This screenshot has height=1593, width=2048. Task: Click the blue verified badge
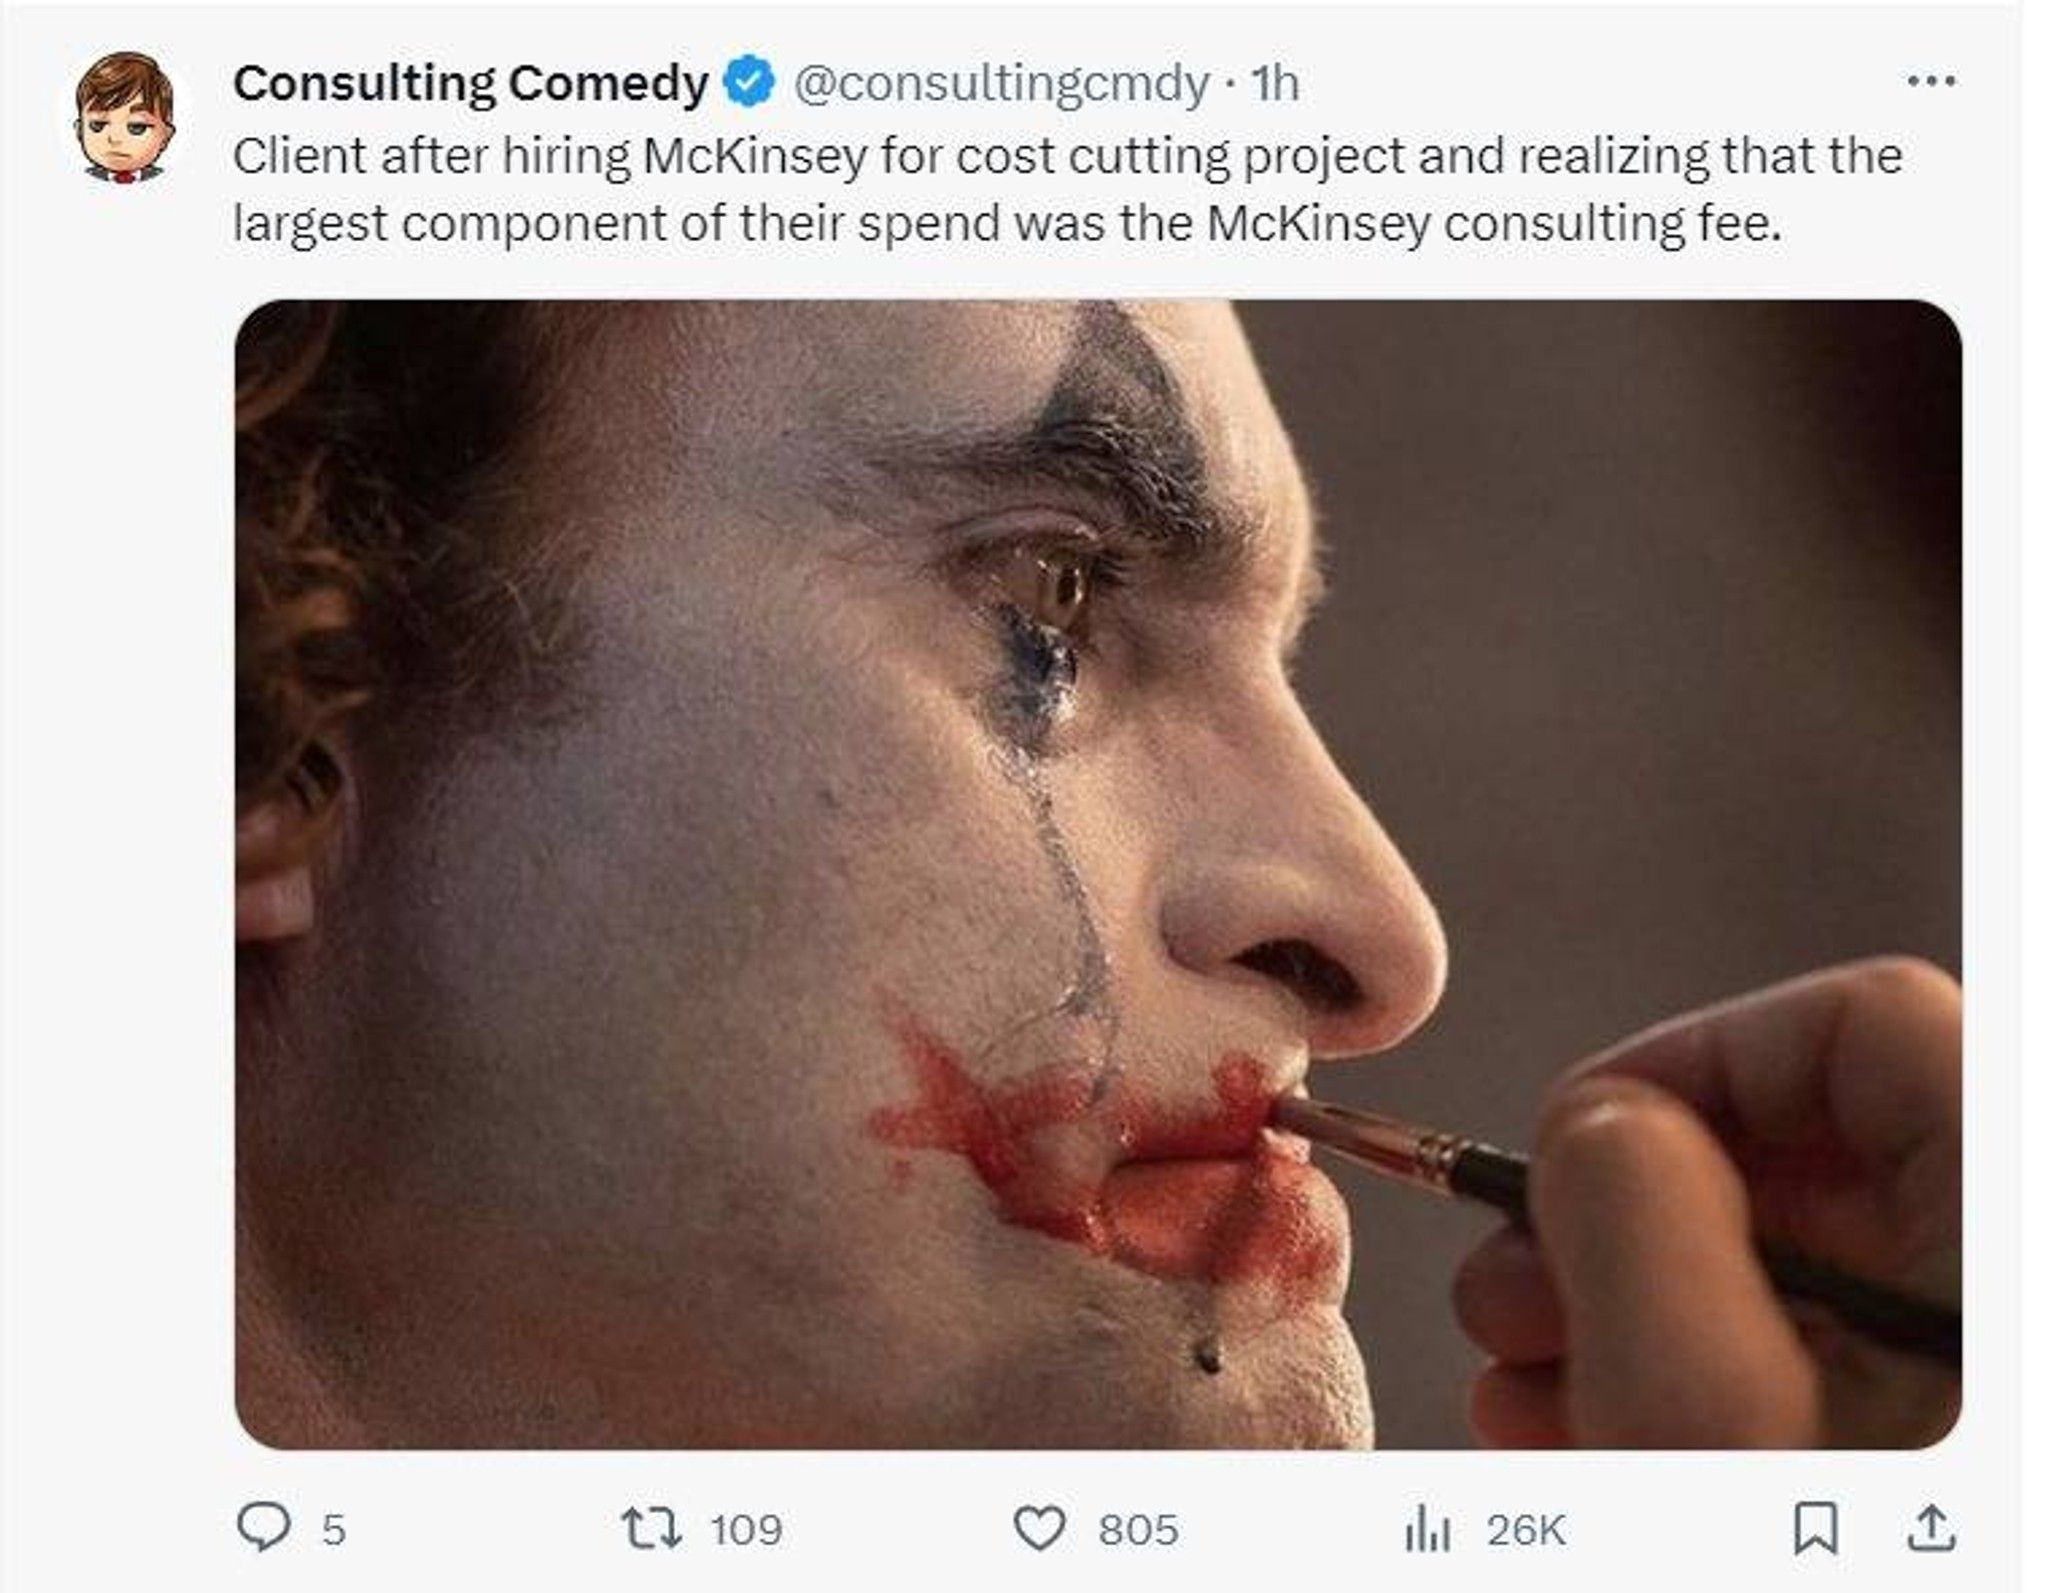(x=749, y=83)
